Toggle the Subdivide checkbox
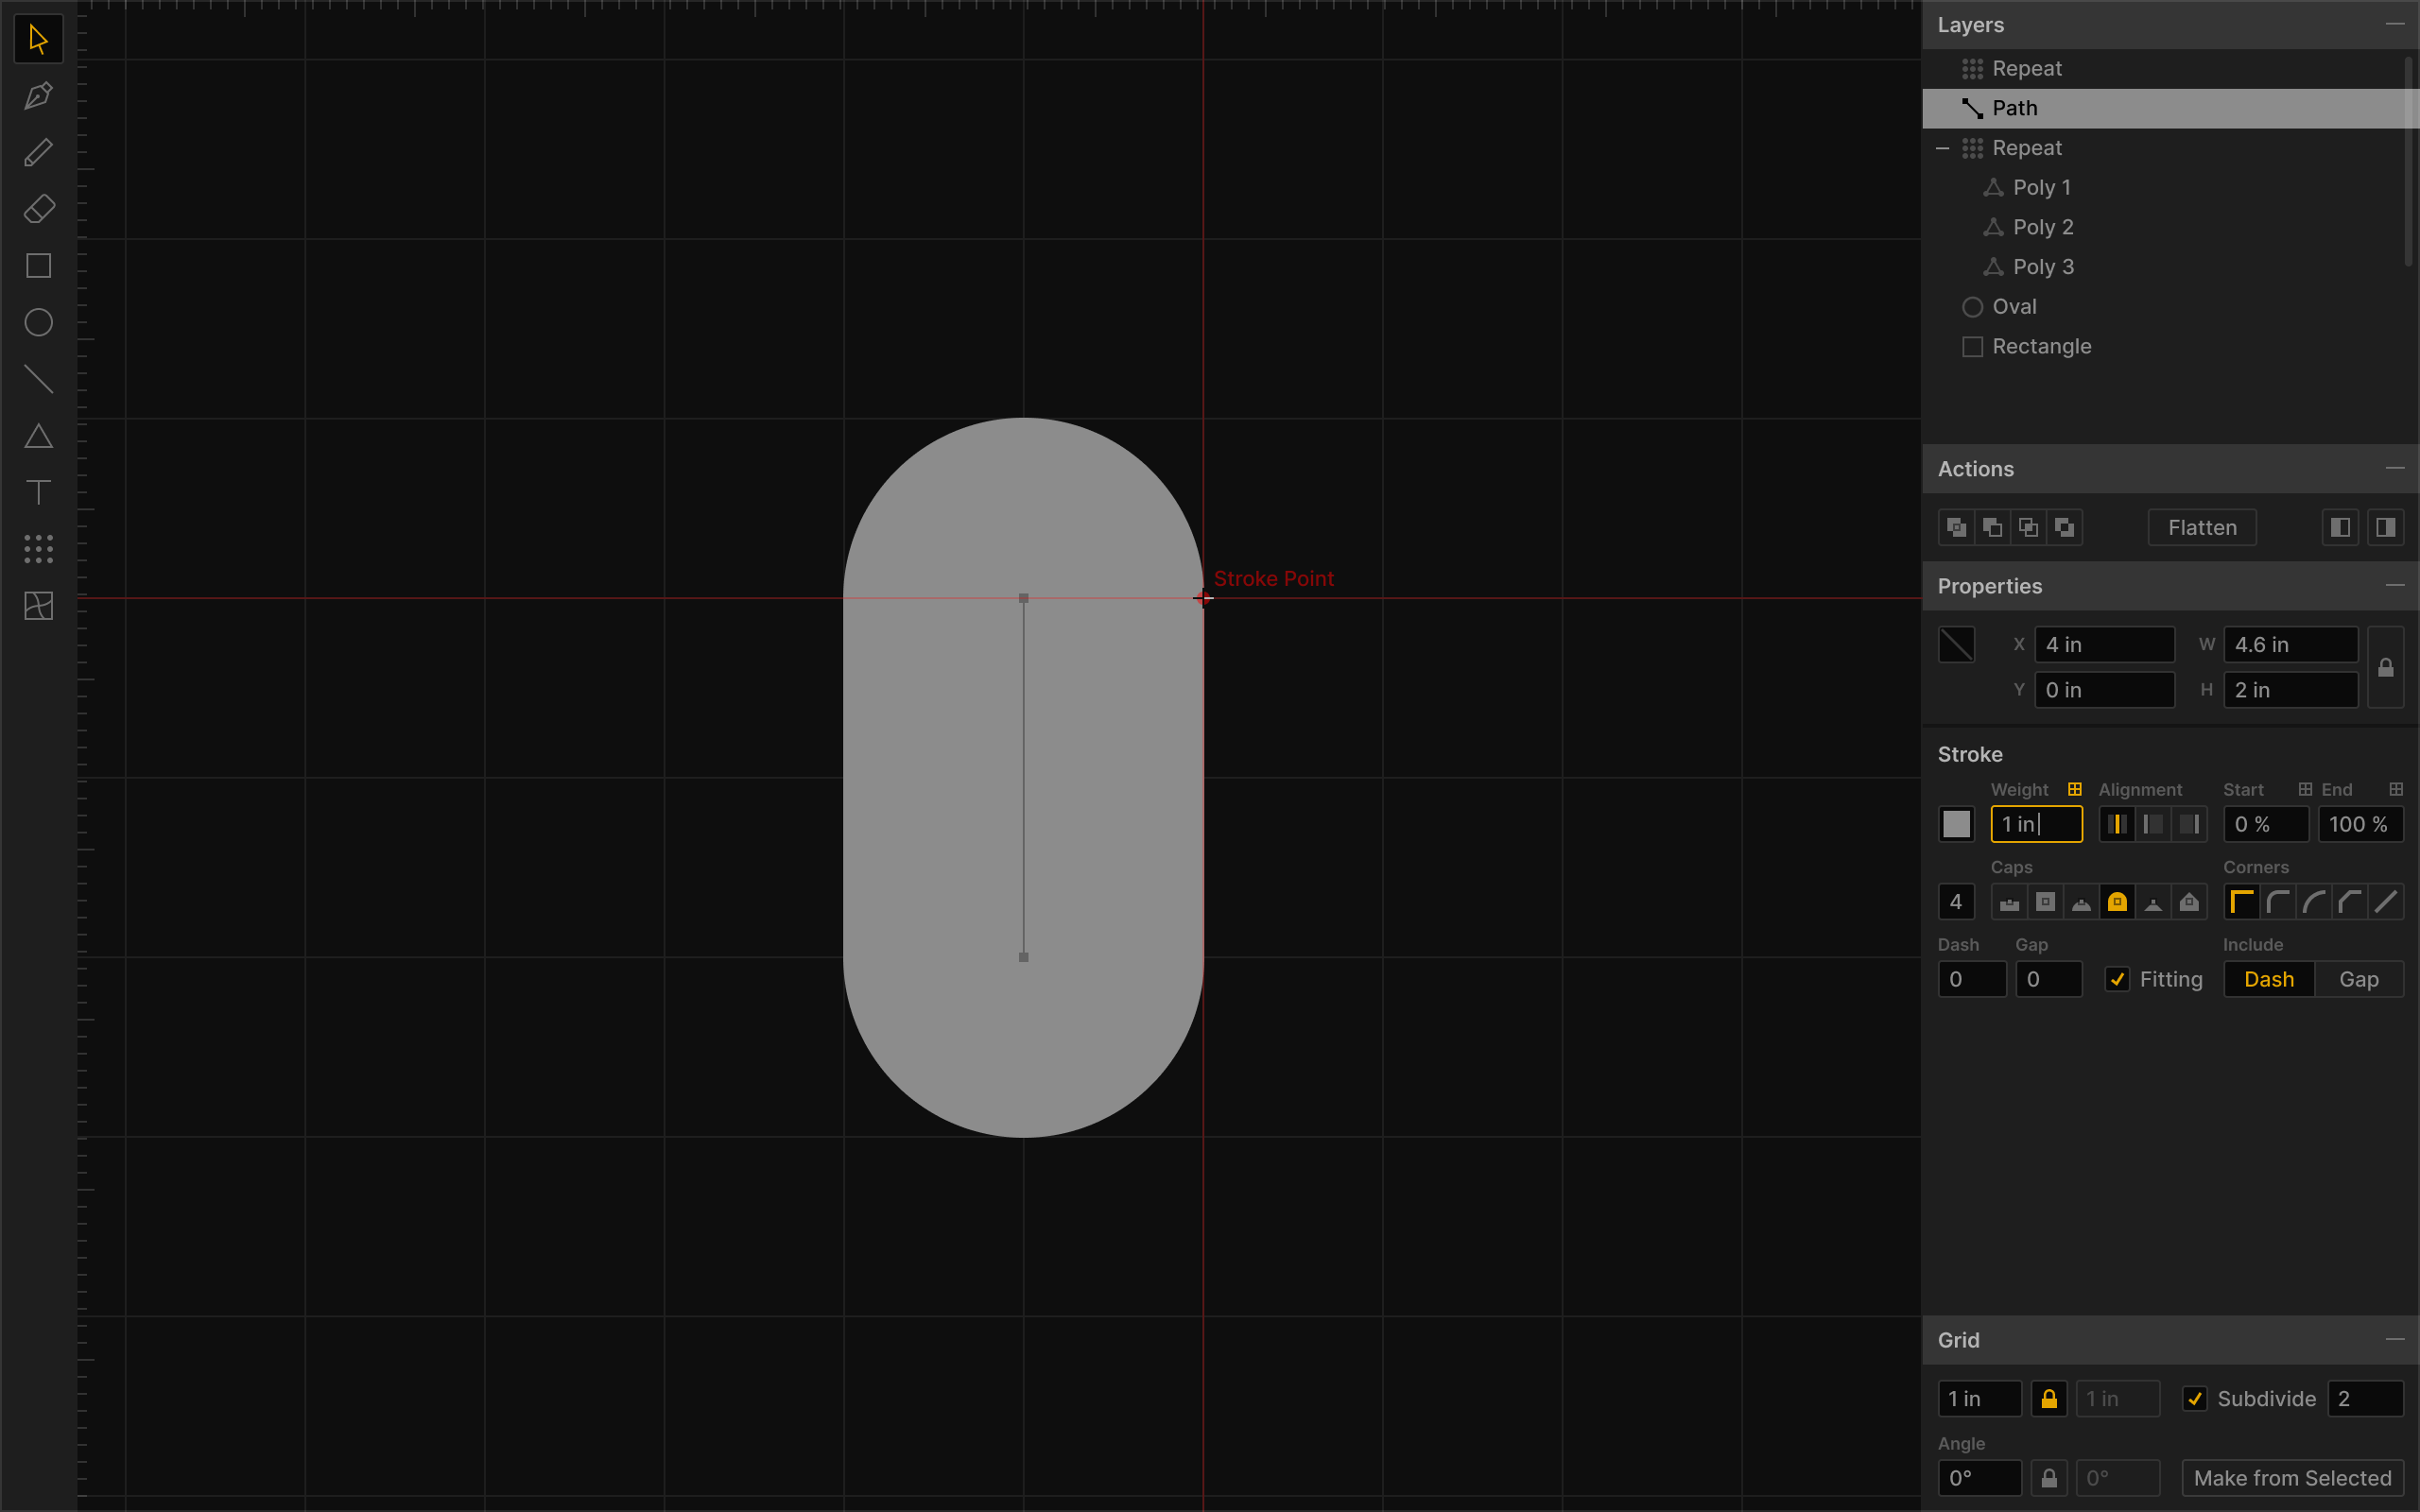Viewport: 2420px width, 1512px height. click(2194, 1399)
